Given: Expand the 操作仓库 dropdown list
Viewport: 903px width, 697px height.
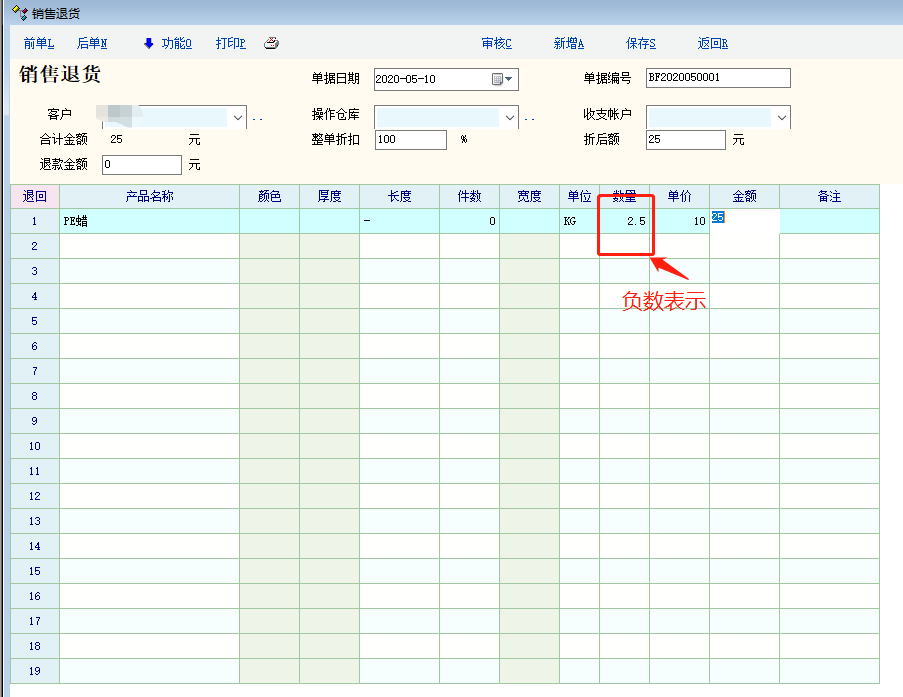Looking at the screenshot, I should 510,118.
